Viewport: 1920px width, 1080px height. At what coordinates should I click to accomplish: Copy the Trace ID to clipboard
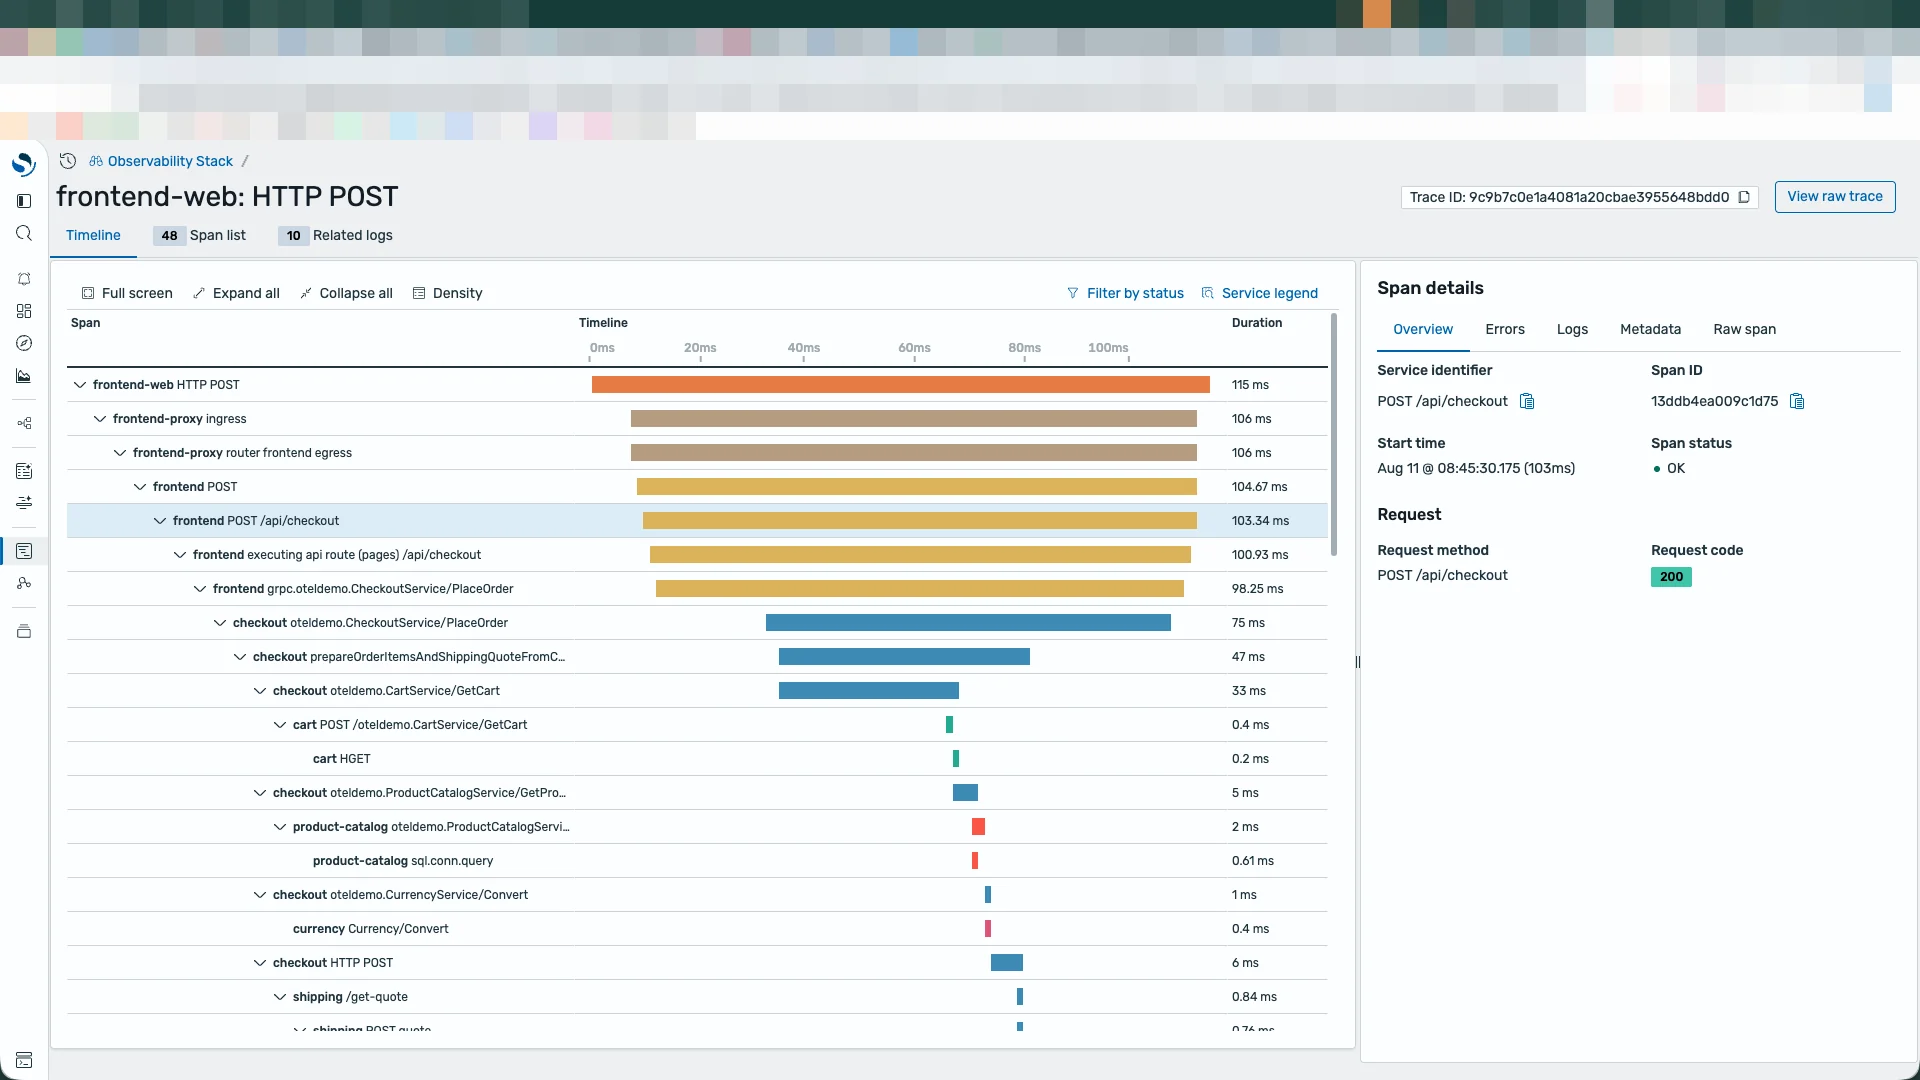[x=1744, y=197]
